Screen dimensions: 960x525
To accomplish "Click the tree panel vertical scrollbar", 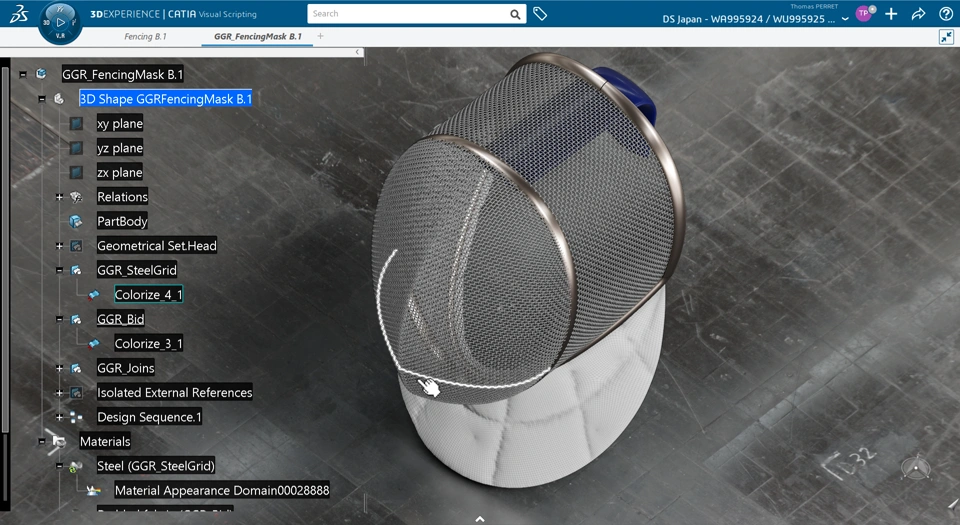I will 6,248.
